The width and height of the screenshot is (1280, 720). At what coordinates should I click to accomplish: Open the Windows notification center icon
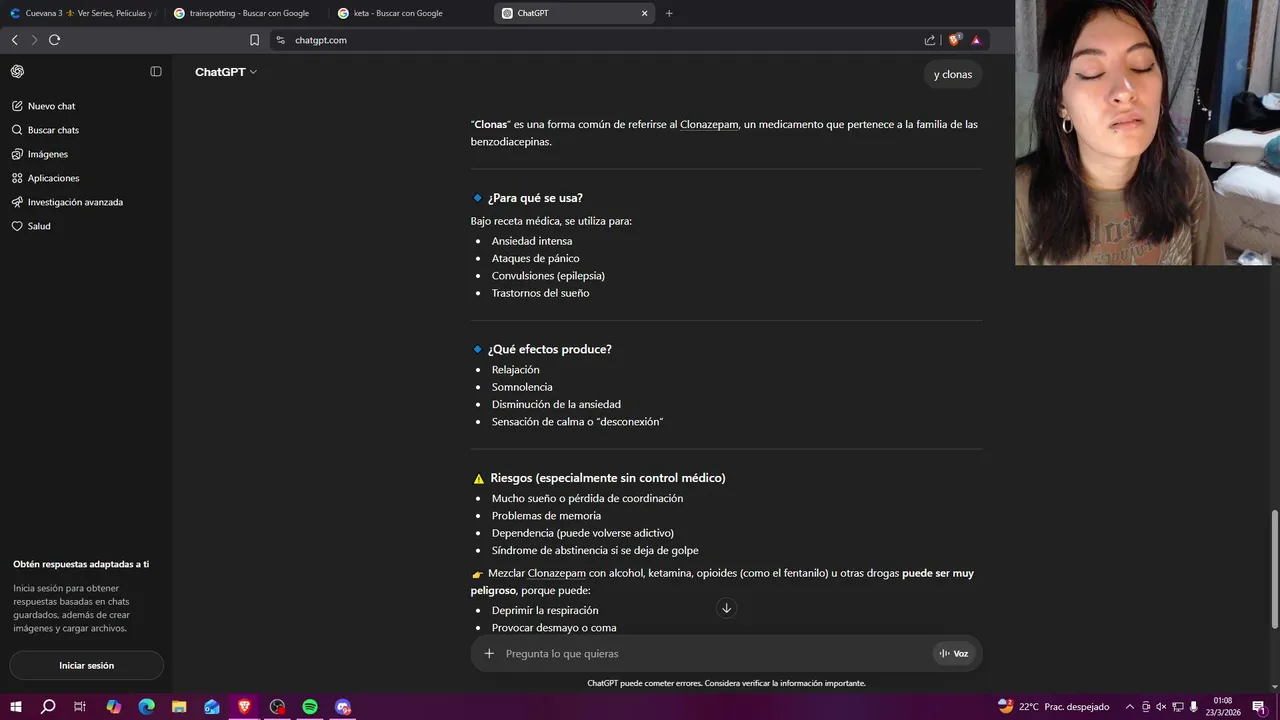1259,707
